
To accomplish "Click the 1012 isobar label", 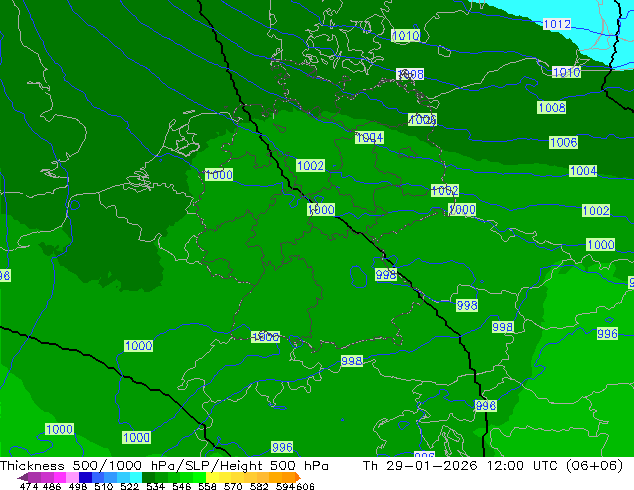I will (557, 24).
